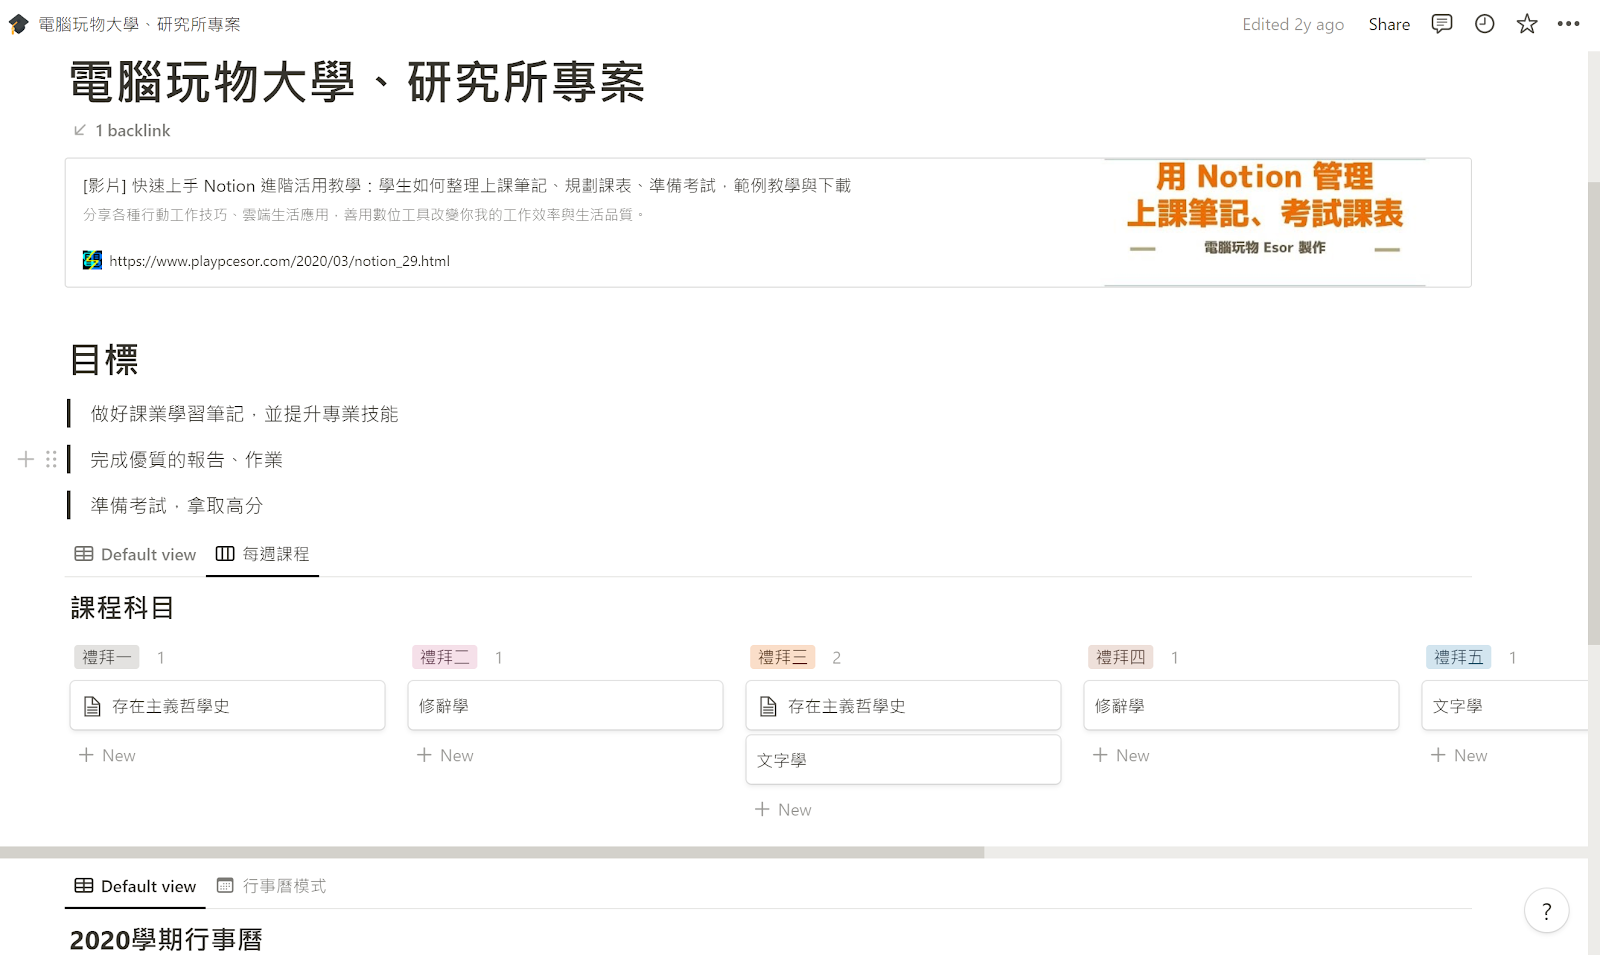Click the 禮拜二 pink column tag

[444, 657]
